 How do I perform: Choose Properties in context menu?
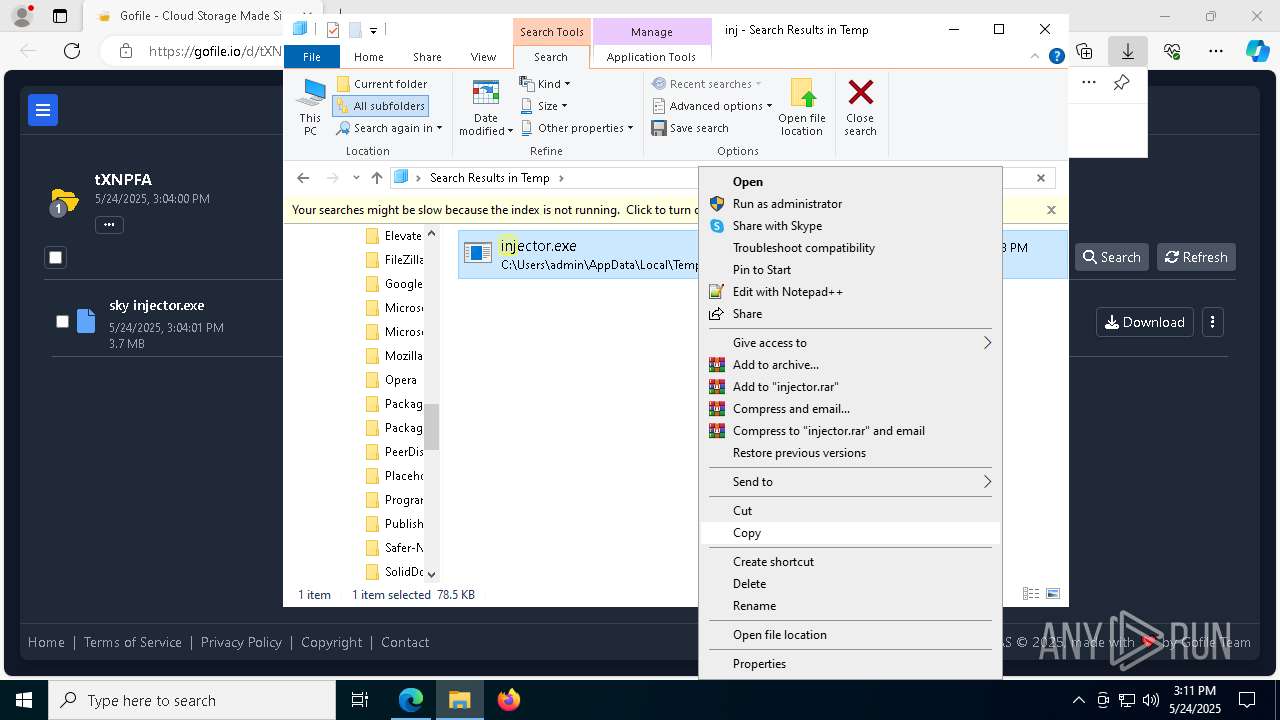coord(759,664)
